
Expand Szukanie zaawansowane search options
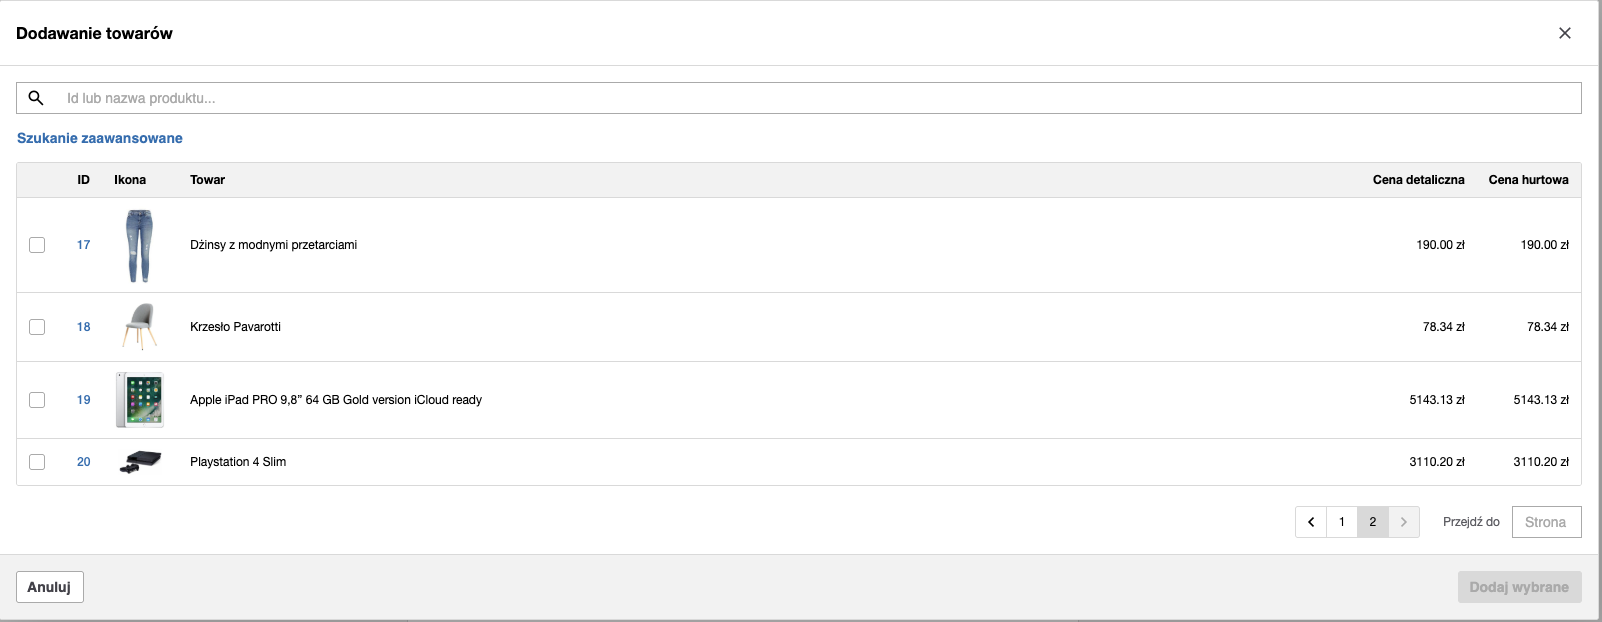100,138
